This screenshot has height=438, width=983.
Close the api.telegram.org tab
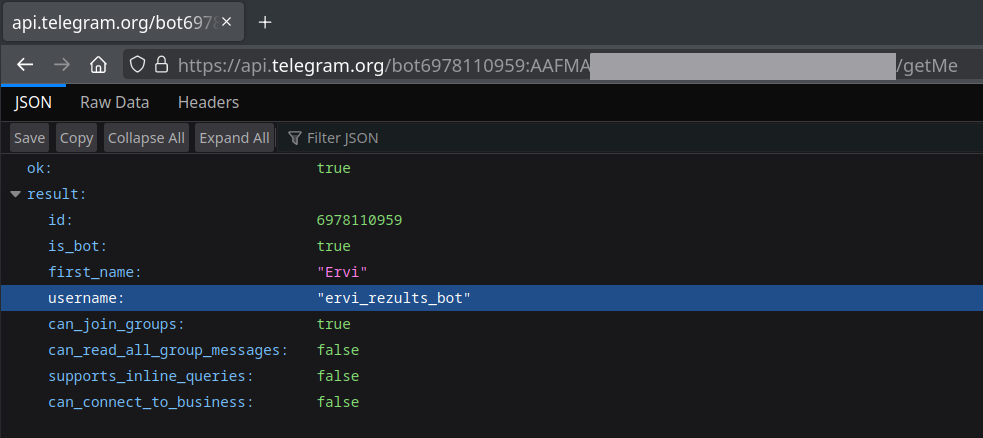click(x=226, y=22)
